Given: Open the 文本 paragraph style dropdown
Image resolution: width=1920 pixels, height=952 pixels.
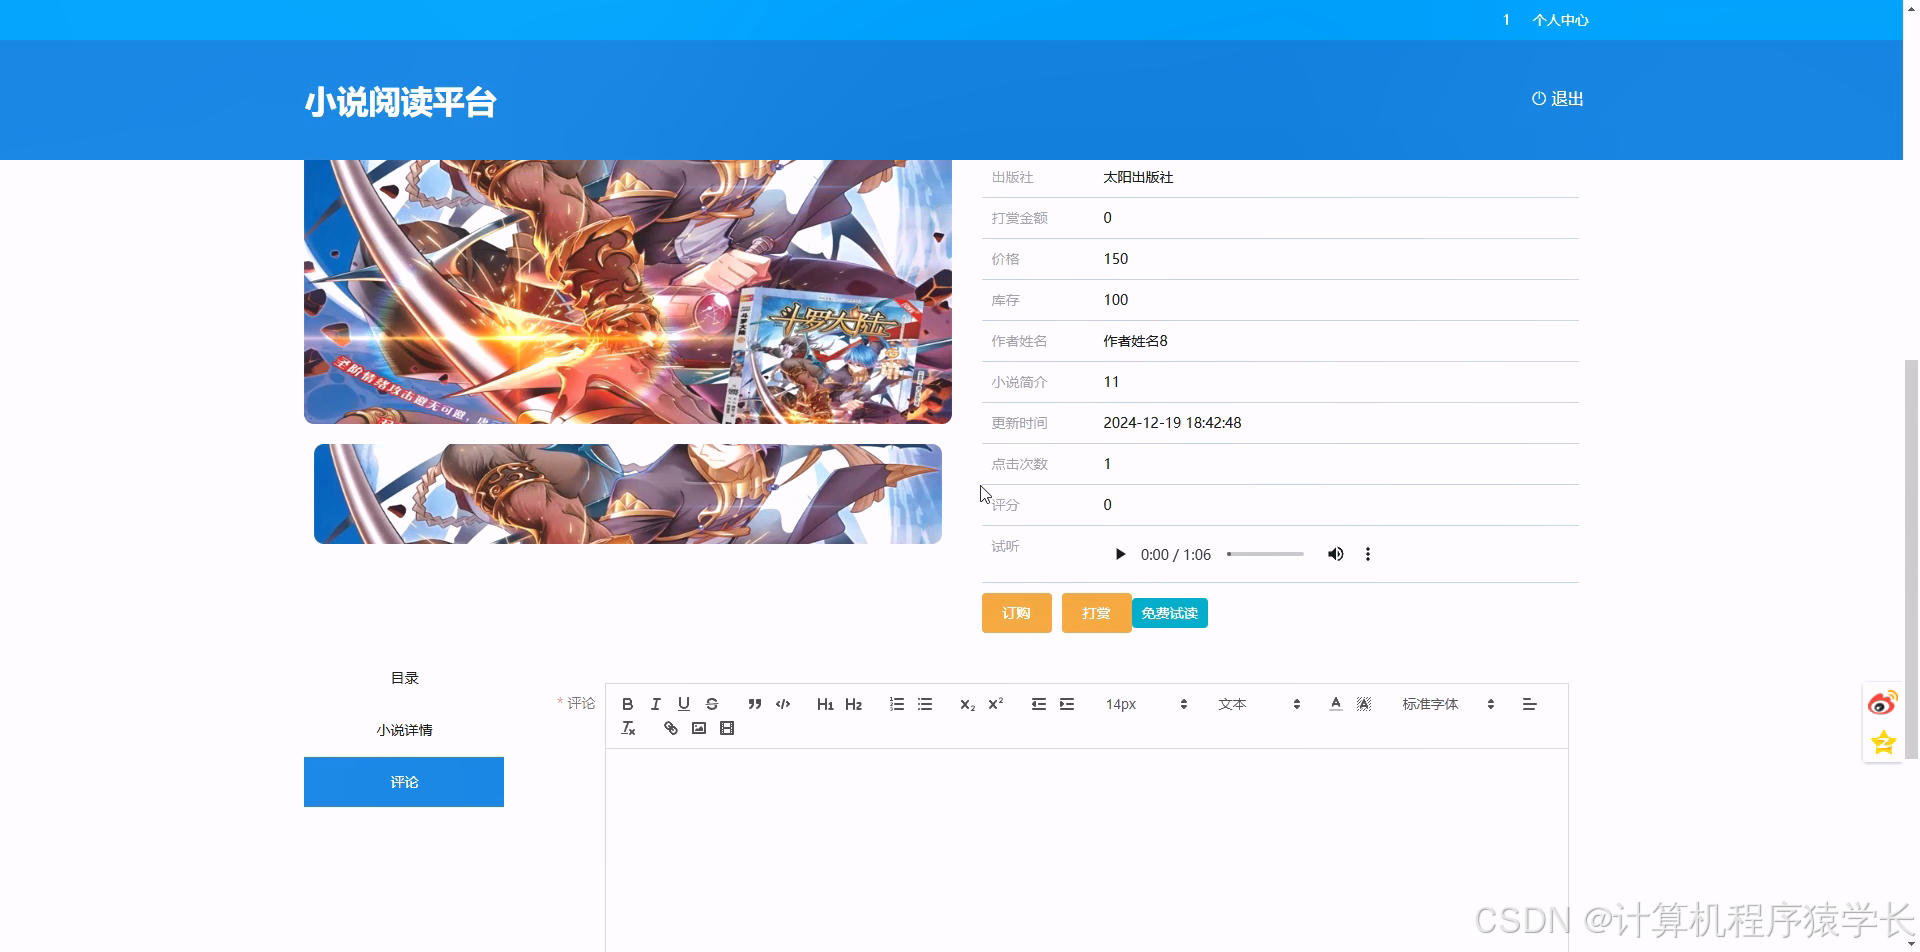Looking at the screenshot, I should tap(1259, 704).
